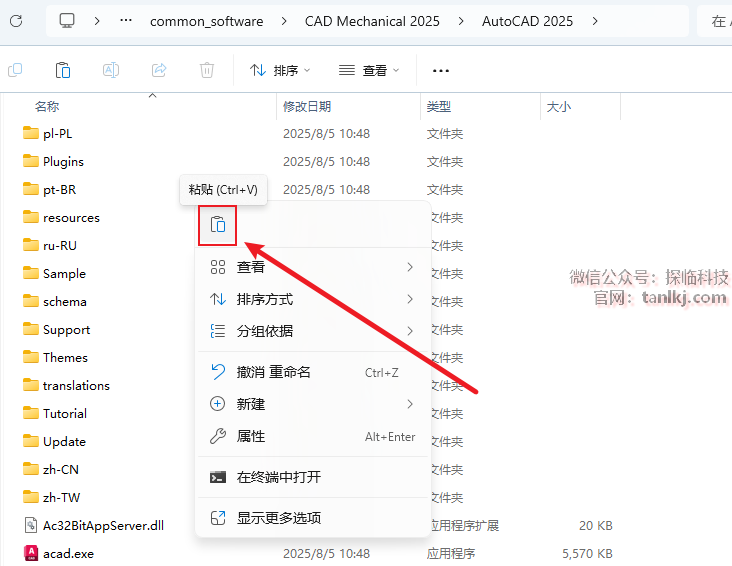732x566 pixels.
Task: Choose 撤消 重命名 in the context menu
Action: (312, 372)
